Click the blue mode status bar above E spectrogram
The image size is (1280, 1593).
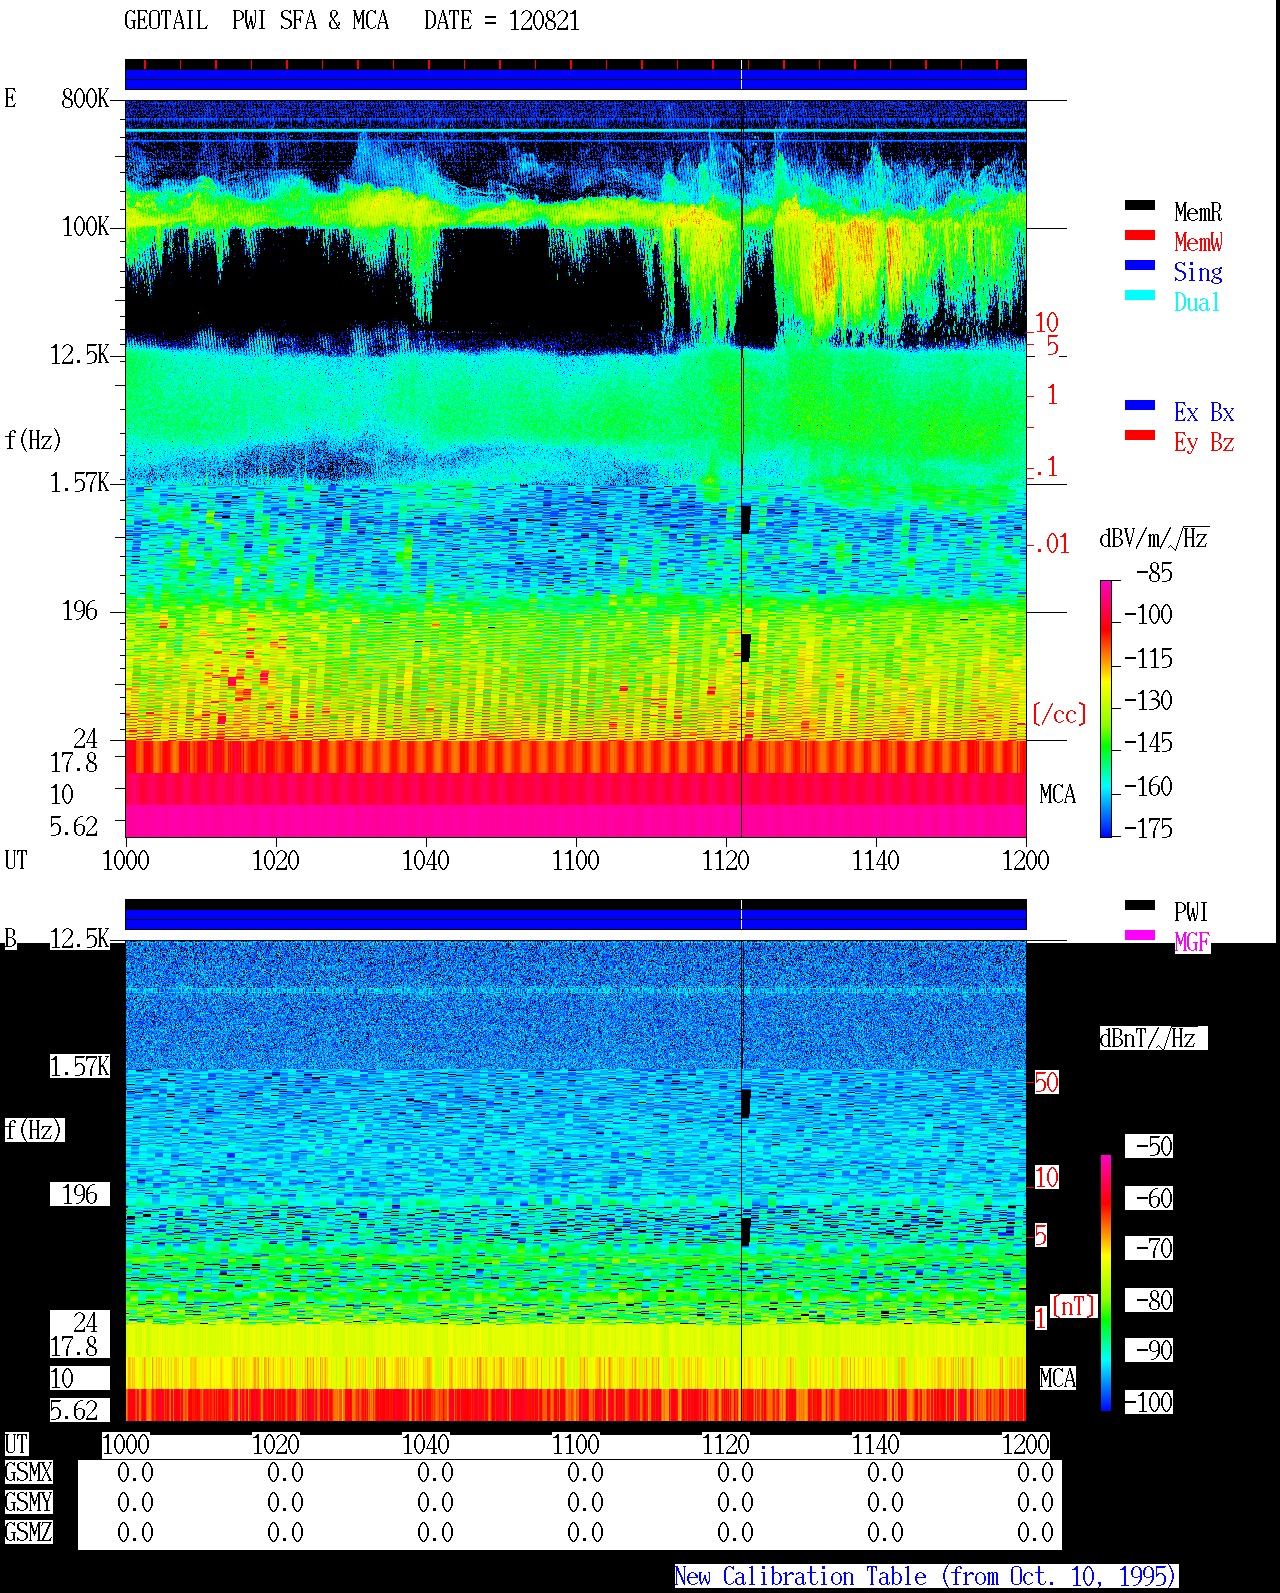pyautogui.click(x=576, y=79)
